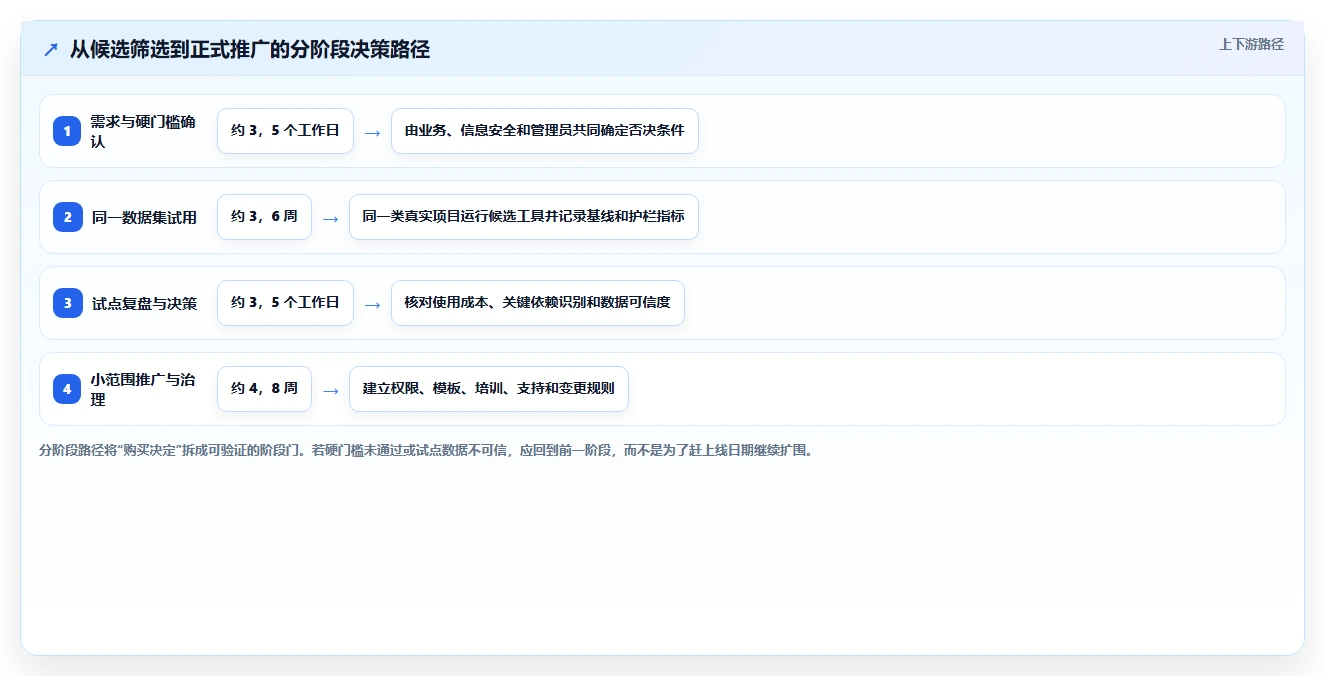Click the title 从候选筛选到正式推广的分阶段决策路径
The width and height of the screenshot is (1325, 676).
click(250, 49)
